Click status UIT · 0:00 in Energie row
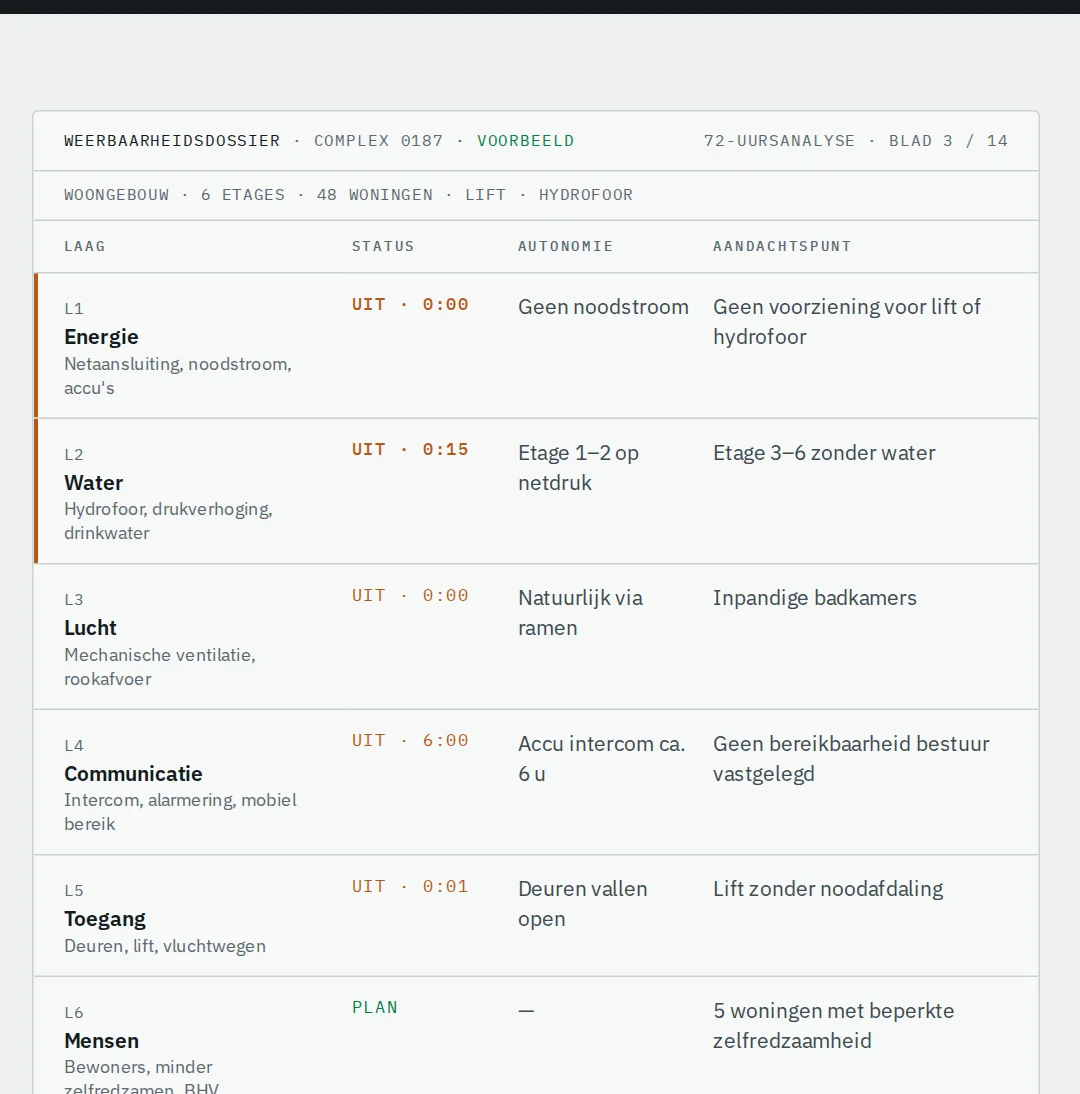The image size is (1080, 1094). click(410, 305)
